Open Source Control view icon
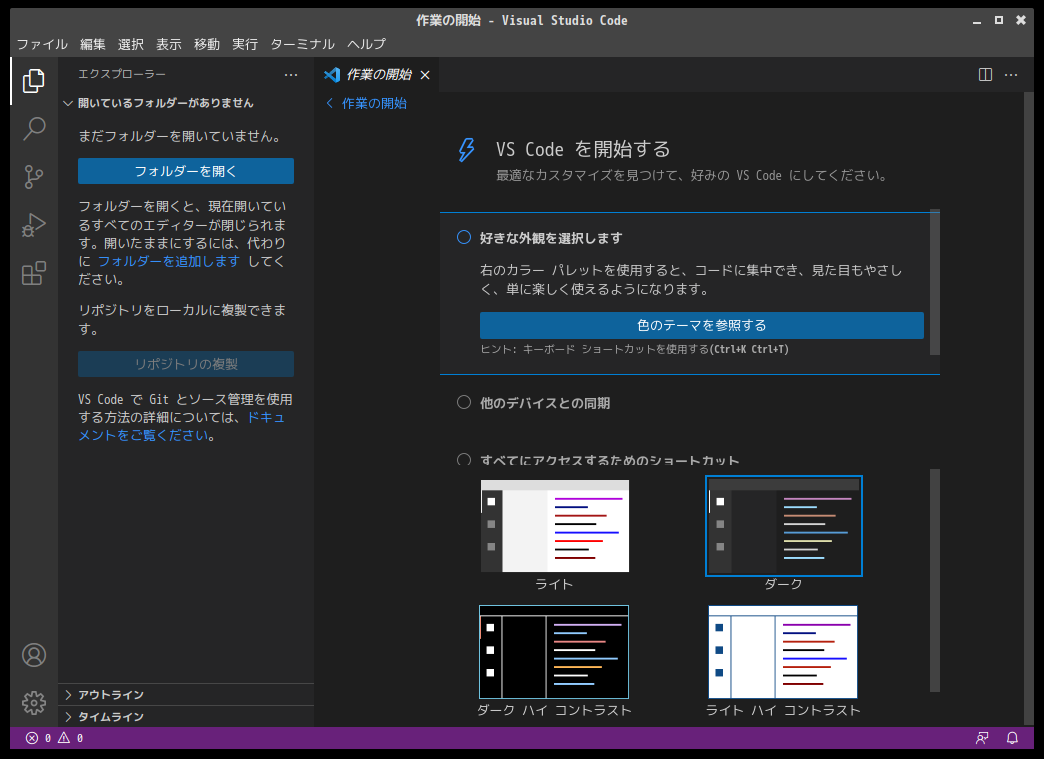The image size is (1044, 759). coord(33,177)
